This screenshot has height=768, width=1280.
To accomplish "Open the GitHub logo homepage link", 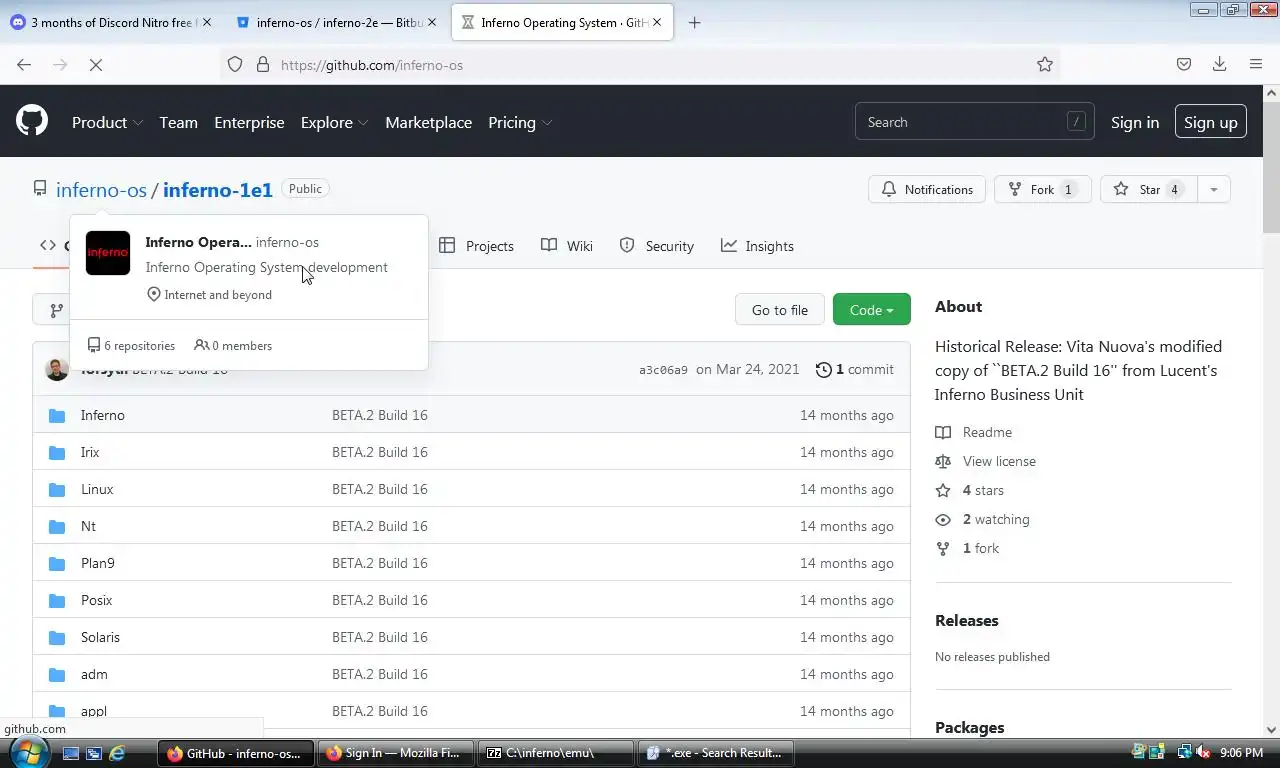I will pyautogui.click(x=32, y=121).
